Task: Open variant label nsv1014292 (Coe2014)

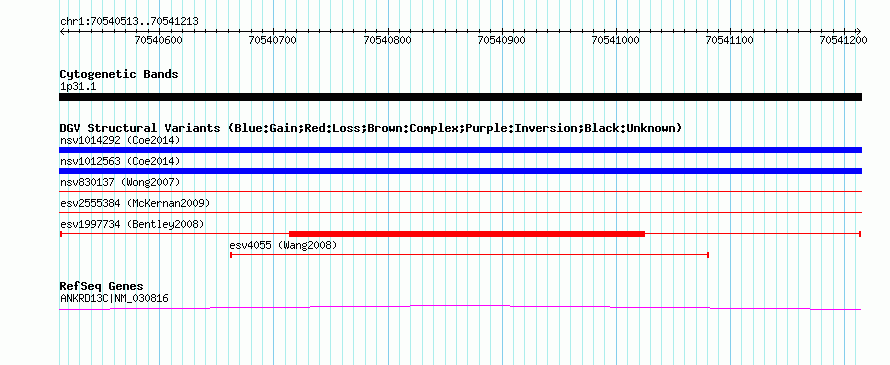Action: click(120, 140)
